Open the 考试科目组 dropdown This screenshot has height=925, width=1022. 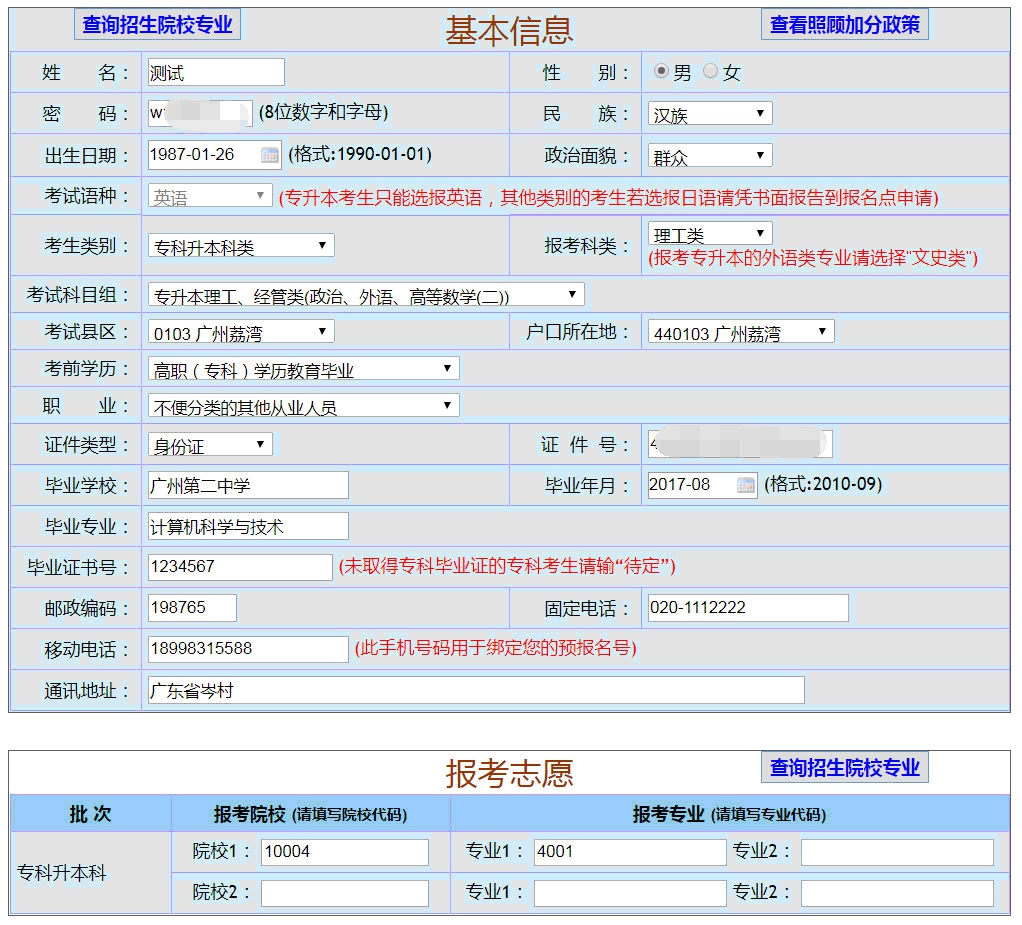(x=366, y=295)
